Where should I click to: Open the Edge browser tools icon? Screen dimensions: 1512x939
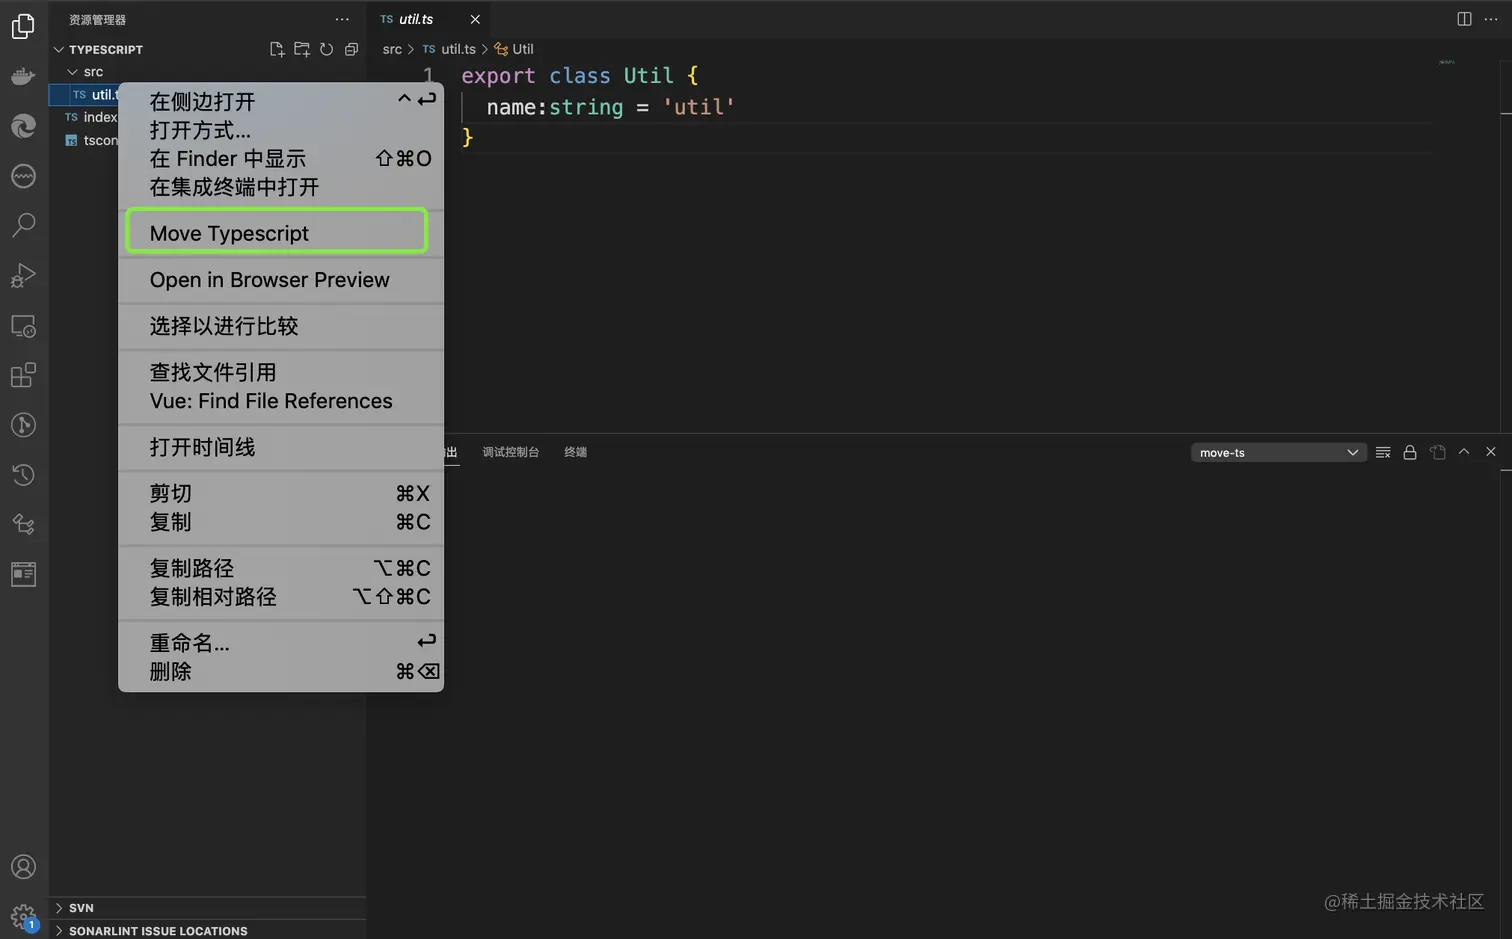pos(23,126)
